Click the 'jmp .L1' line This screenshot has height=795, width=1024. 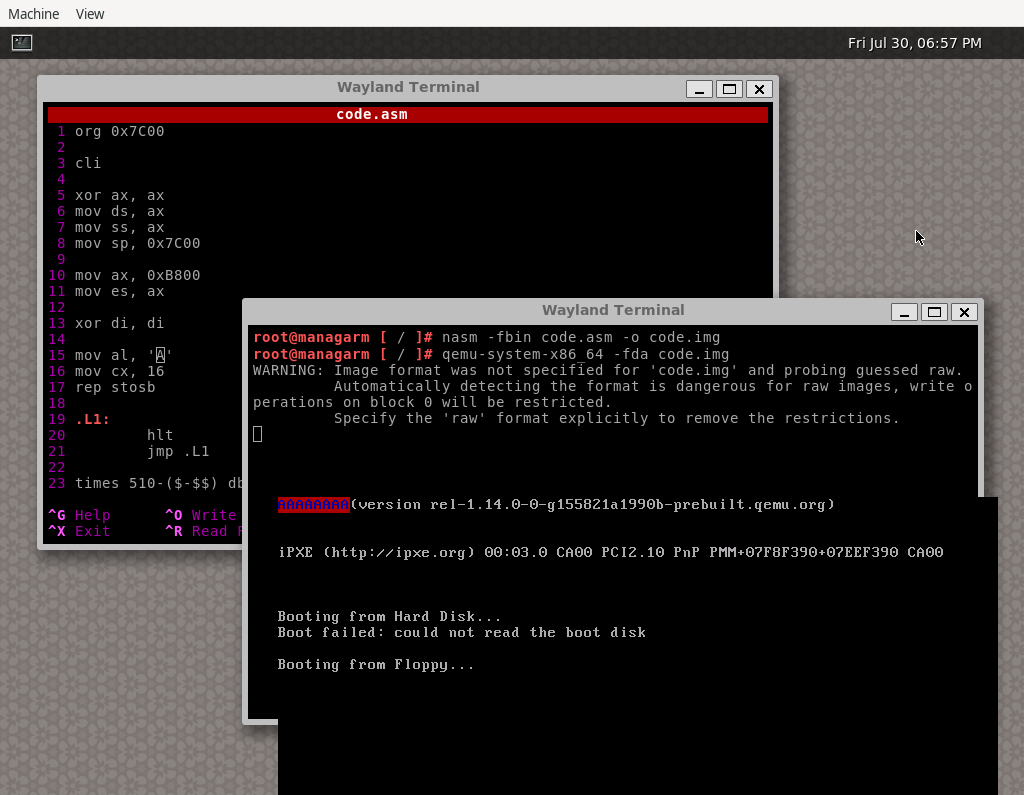click(178, 451)
